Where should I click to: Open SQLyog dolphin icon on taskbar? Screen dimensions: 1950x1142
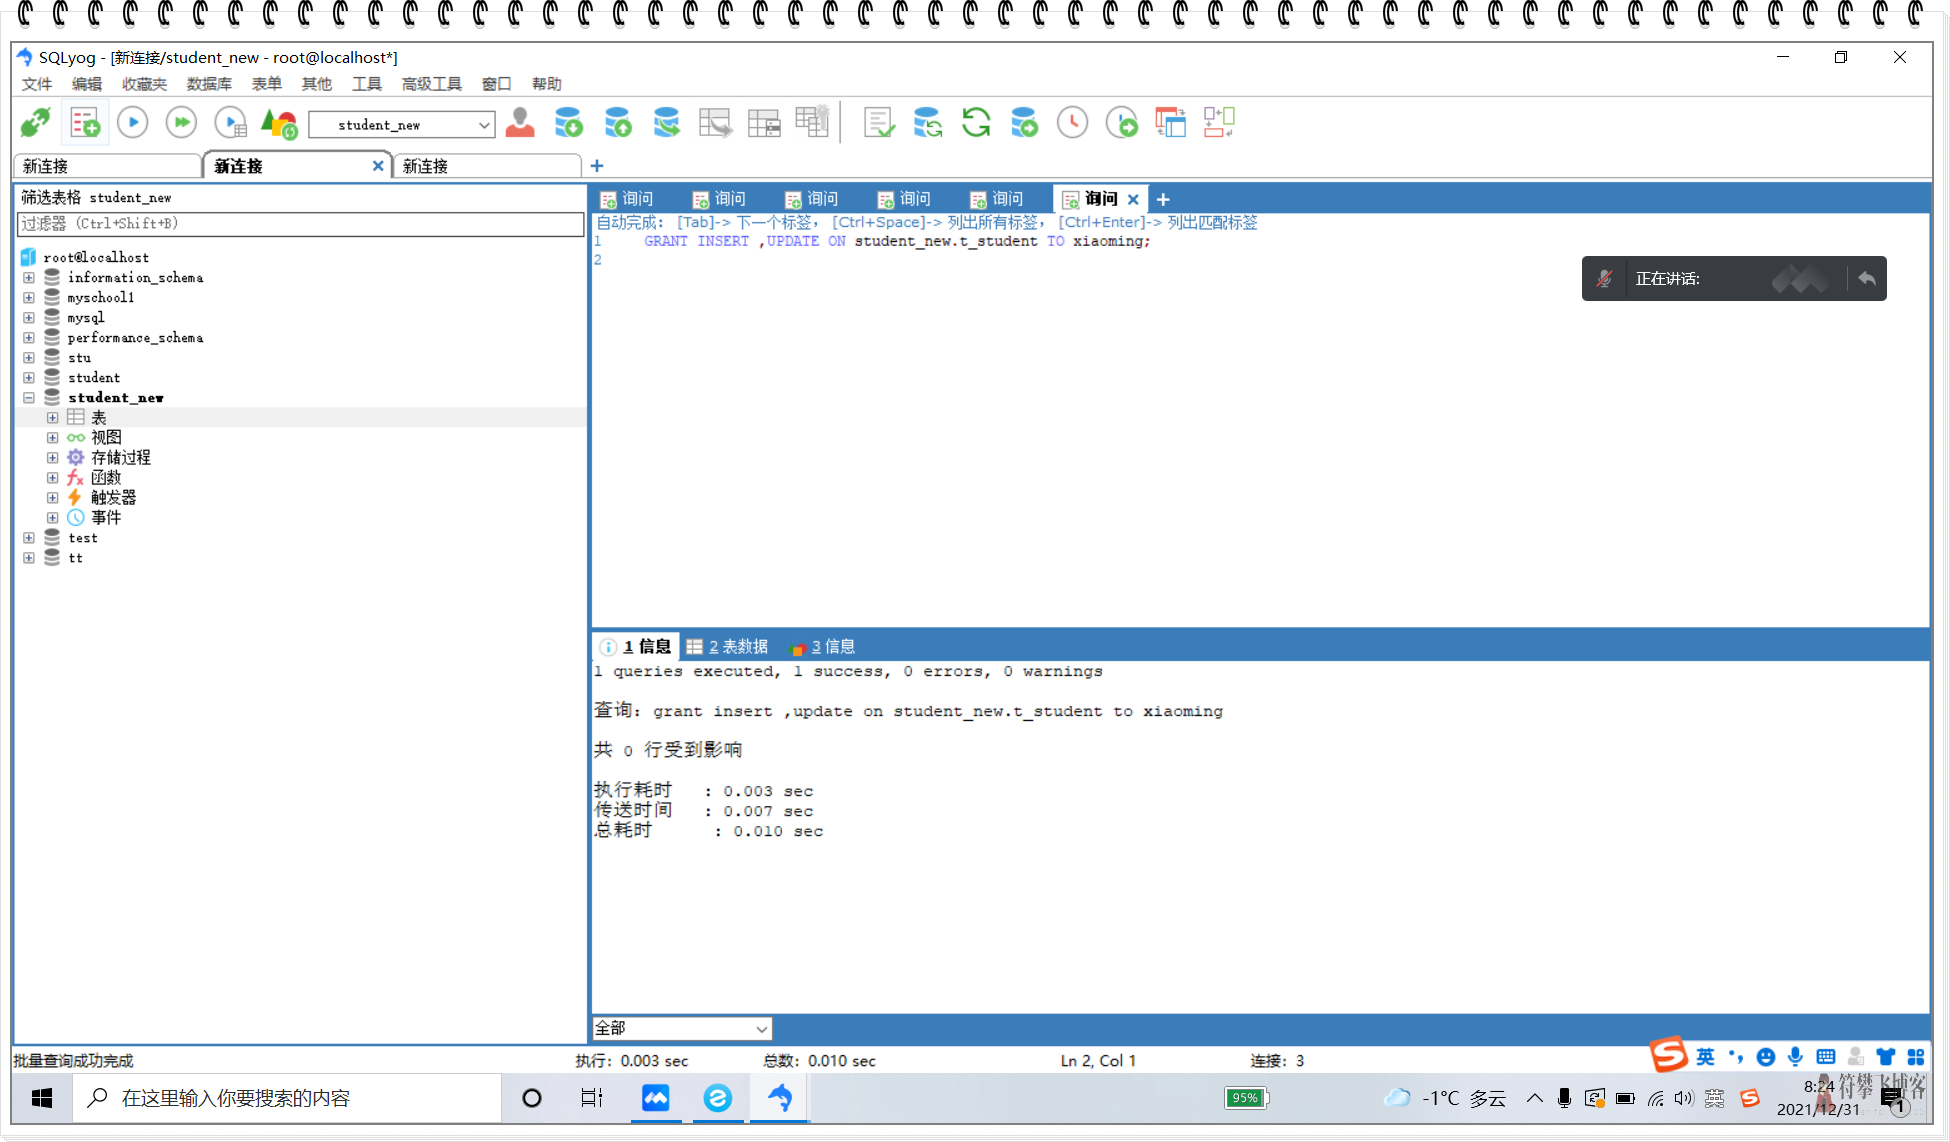pyautogui.click(x=780, y=1098)
